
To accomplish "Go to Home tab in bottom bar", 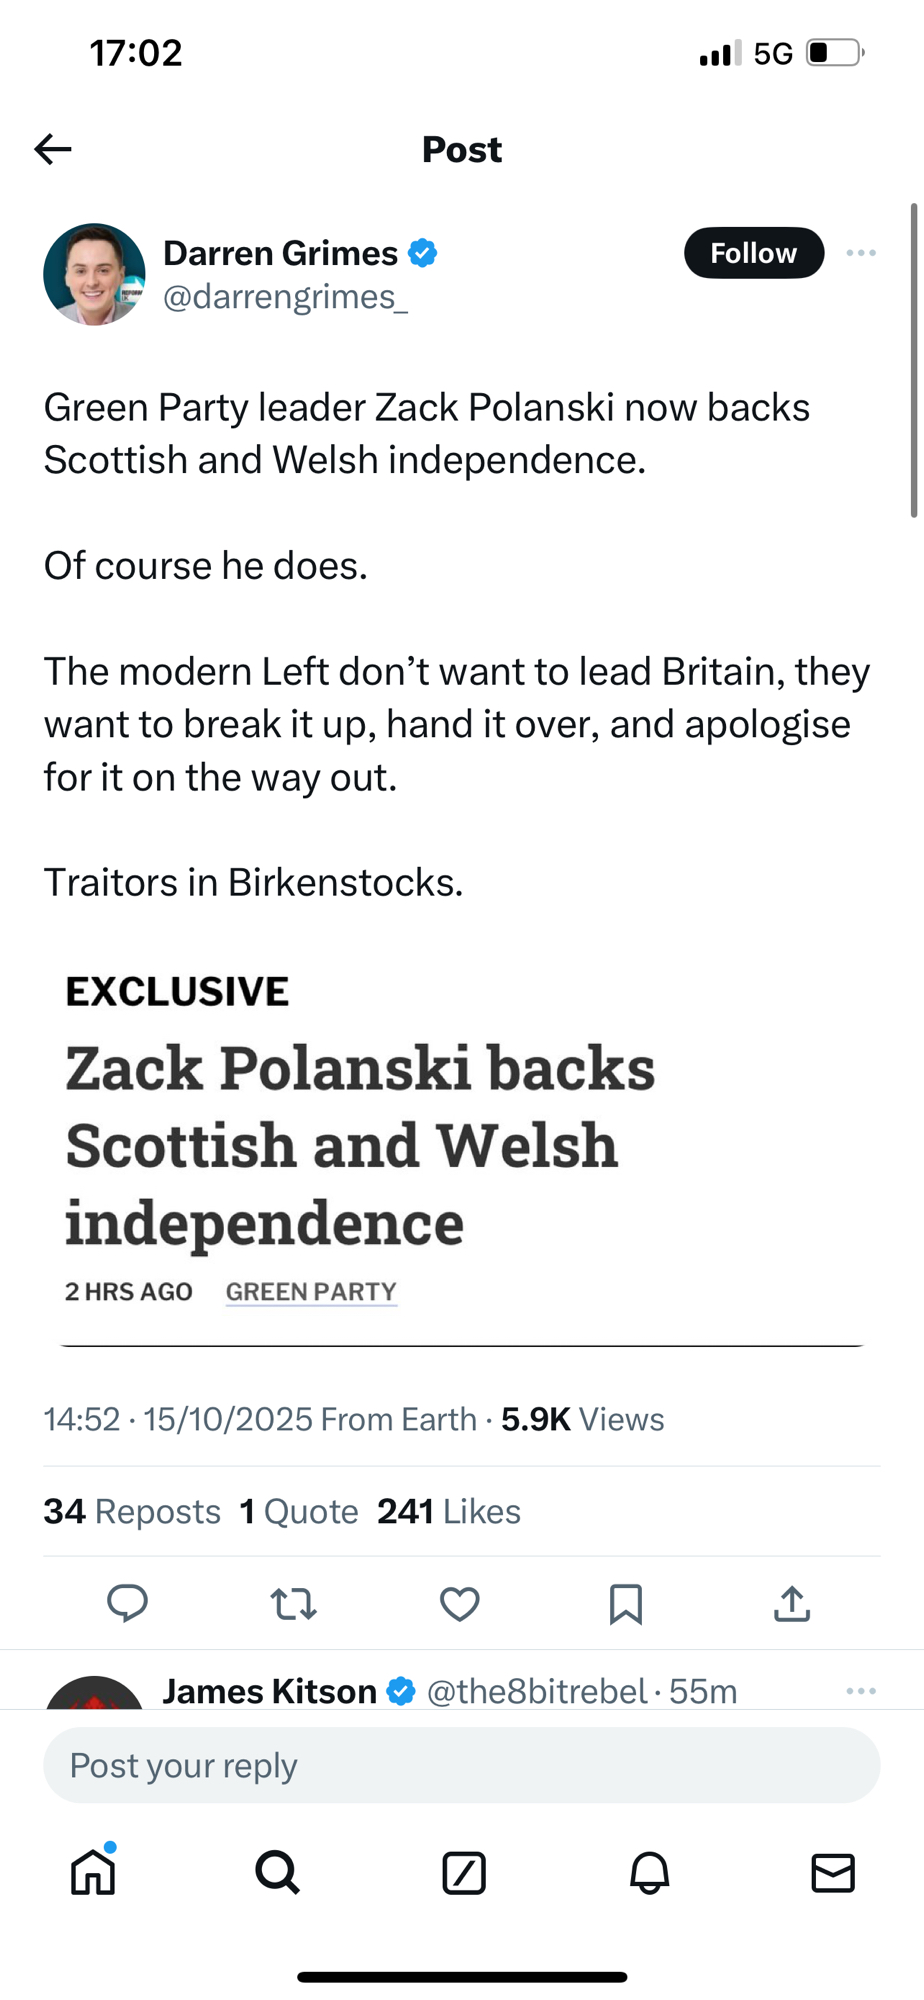I will [93, 1872].
